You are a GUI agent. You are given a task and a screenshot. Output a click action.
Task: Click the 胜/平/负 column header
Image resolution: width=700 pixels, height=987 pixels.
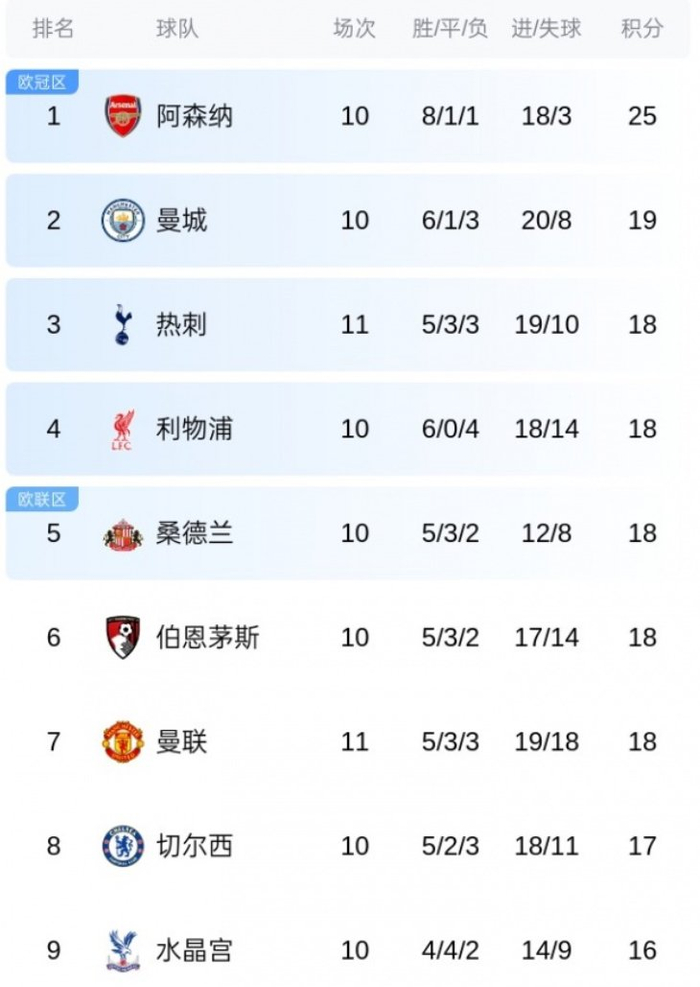pyautogui.click(x=449, y=29)
